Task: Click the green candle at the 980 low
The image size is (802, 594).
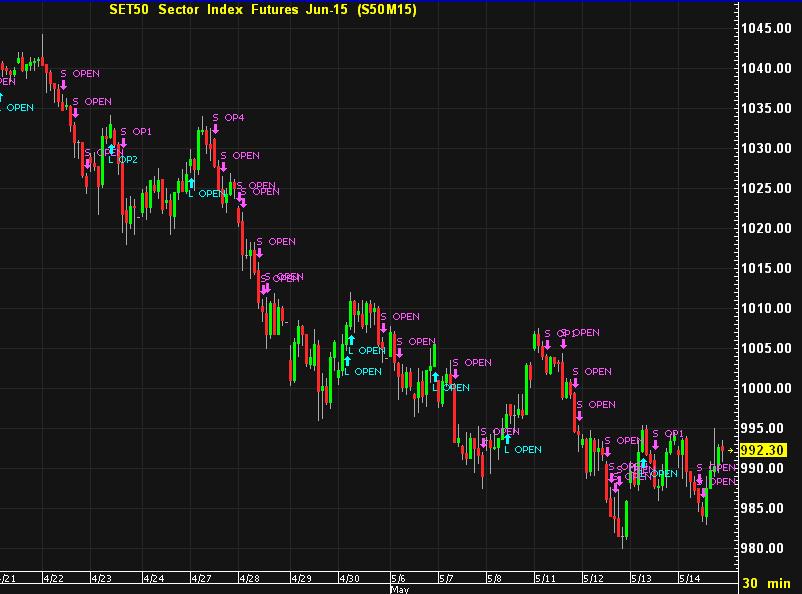Action: 626,519
